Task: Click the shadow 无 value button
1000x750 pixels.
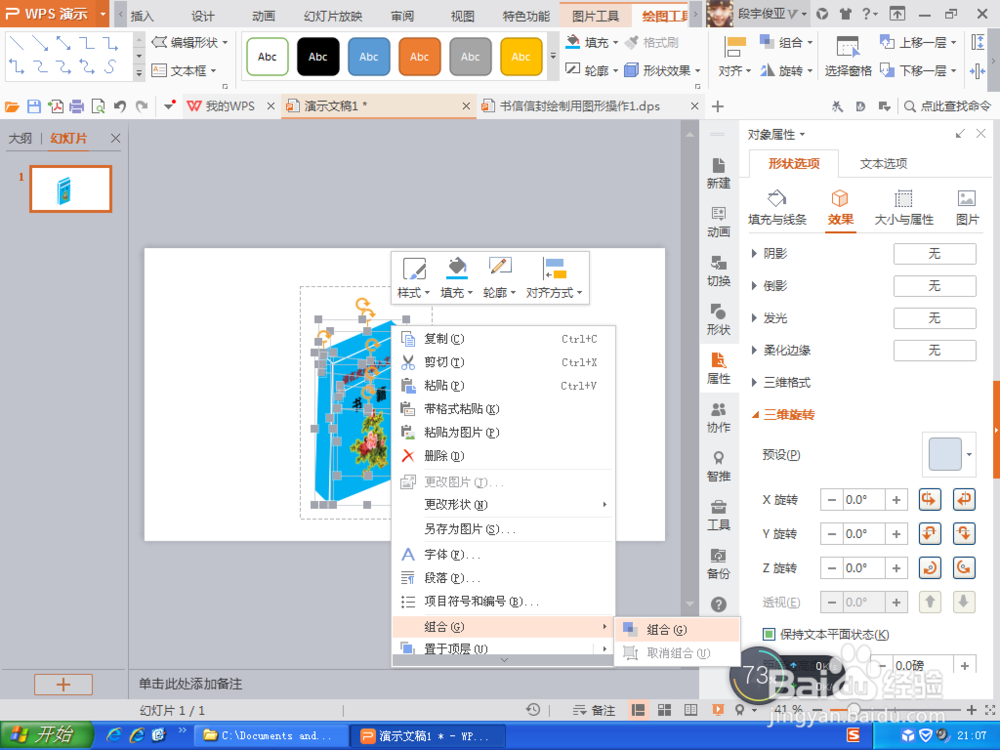Action: point(934,254)
